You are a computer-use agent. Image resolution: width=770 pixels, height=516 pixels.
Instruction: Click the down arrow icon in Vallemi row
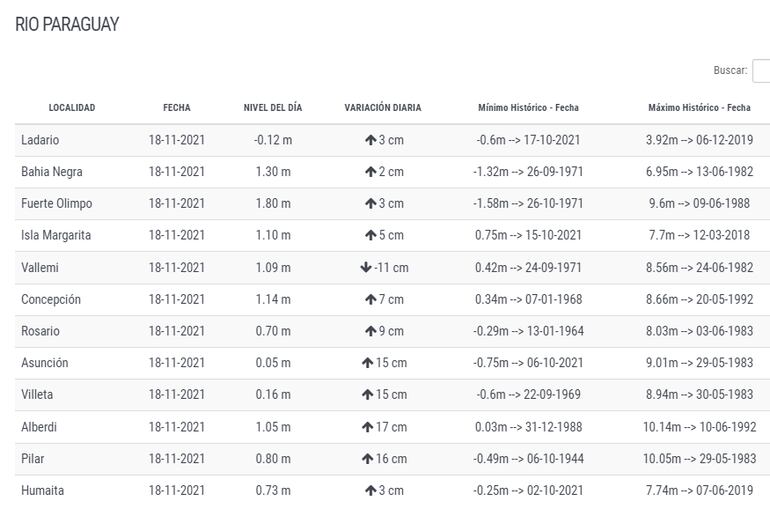[366, 267]
